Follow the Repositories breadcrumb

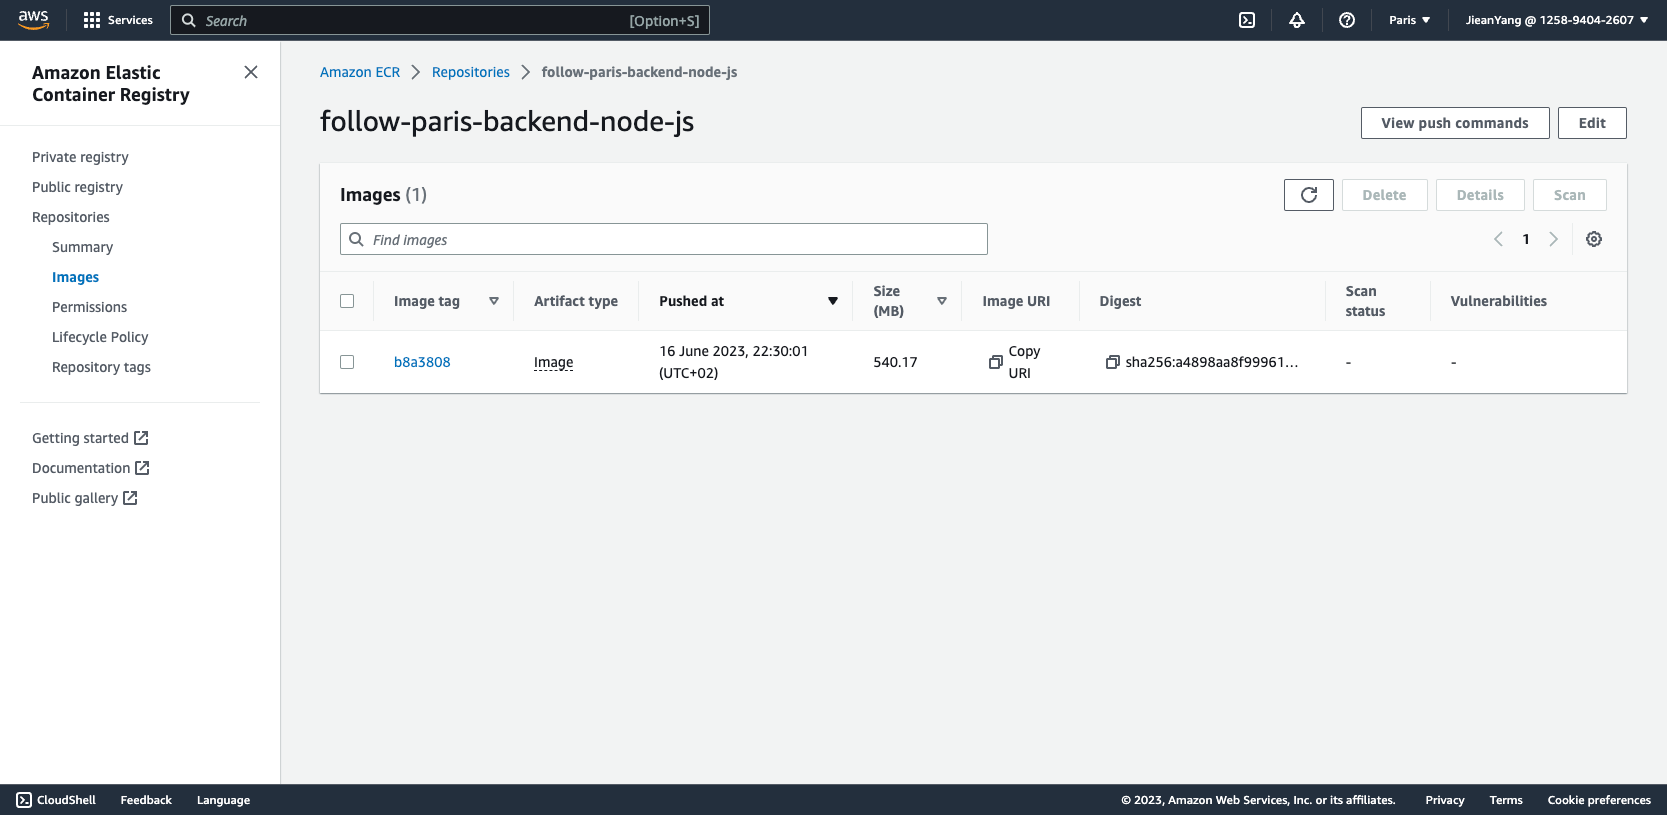coord(471,72)
